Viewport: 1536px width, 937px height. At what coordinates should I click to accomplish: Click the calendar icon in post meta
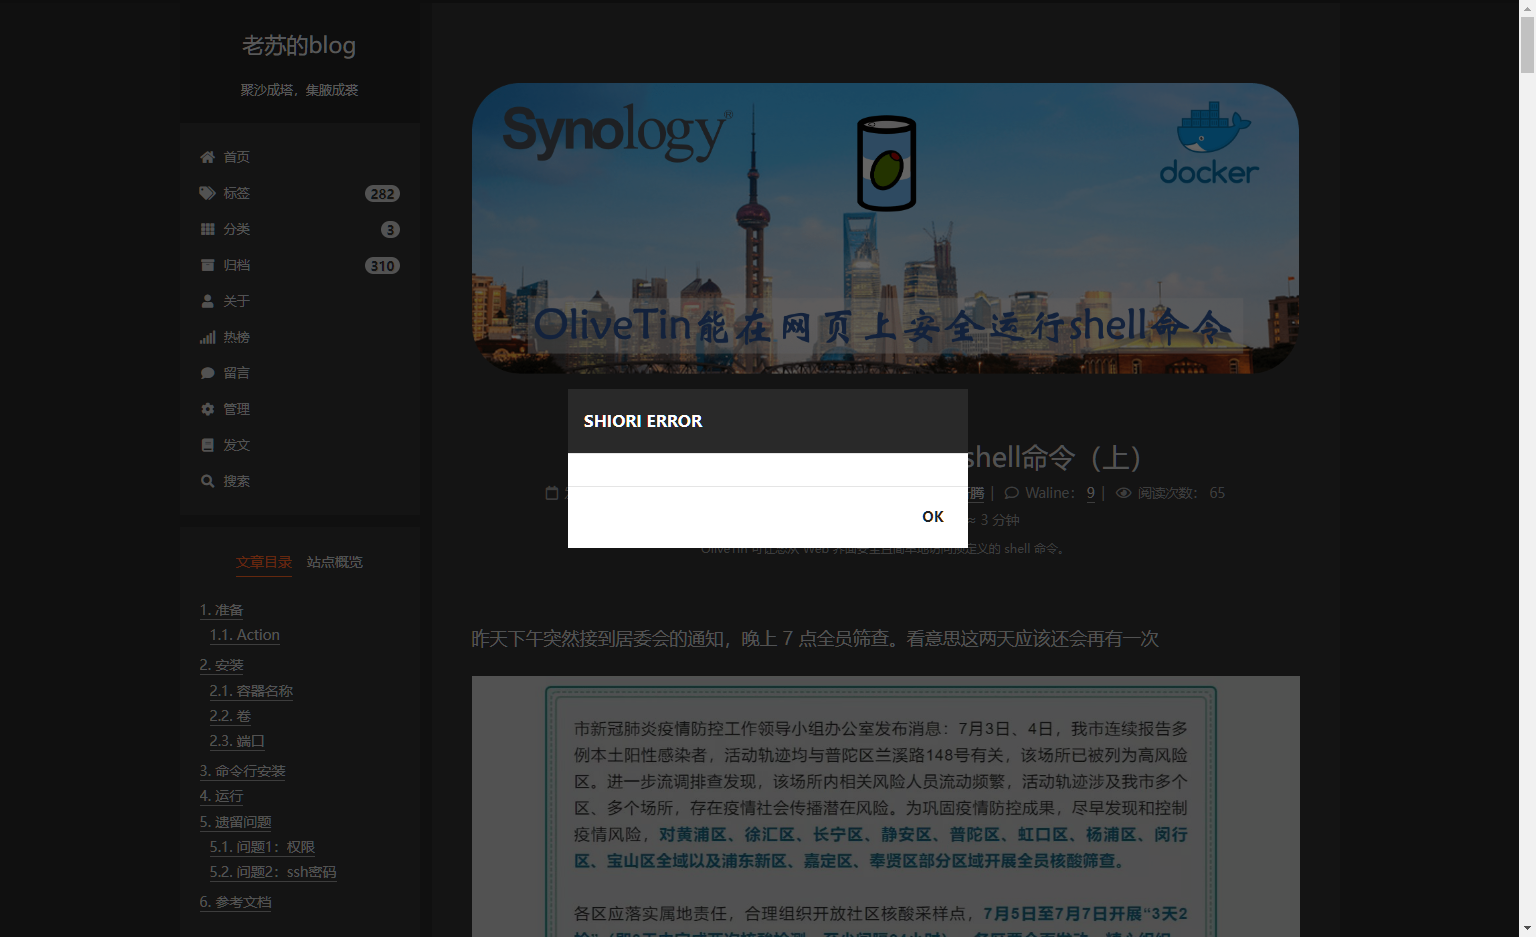(x=551, y=493)
